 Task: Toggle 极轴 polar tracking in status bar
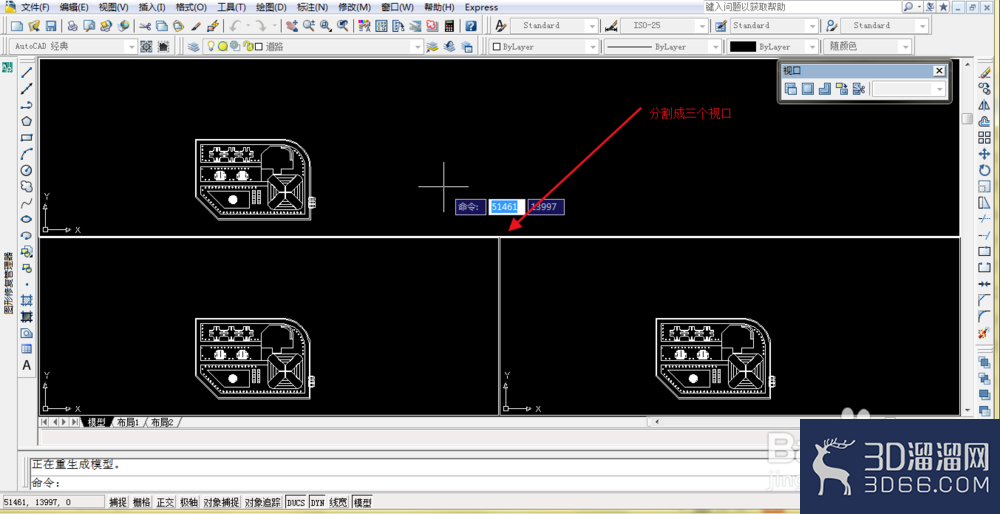189,503
